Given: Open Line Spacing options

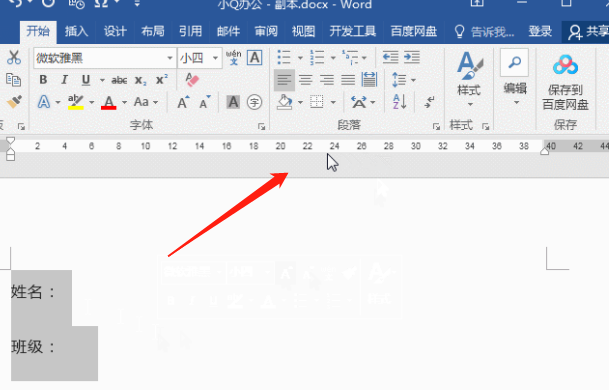Looking at the screenshot, I should (403, 80).
